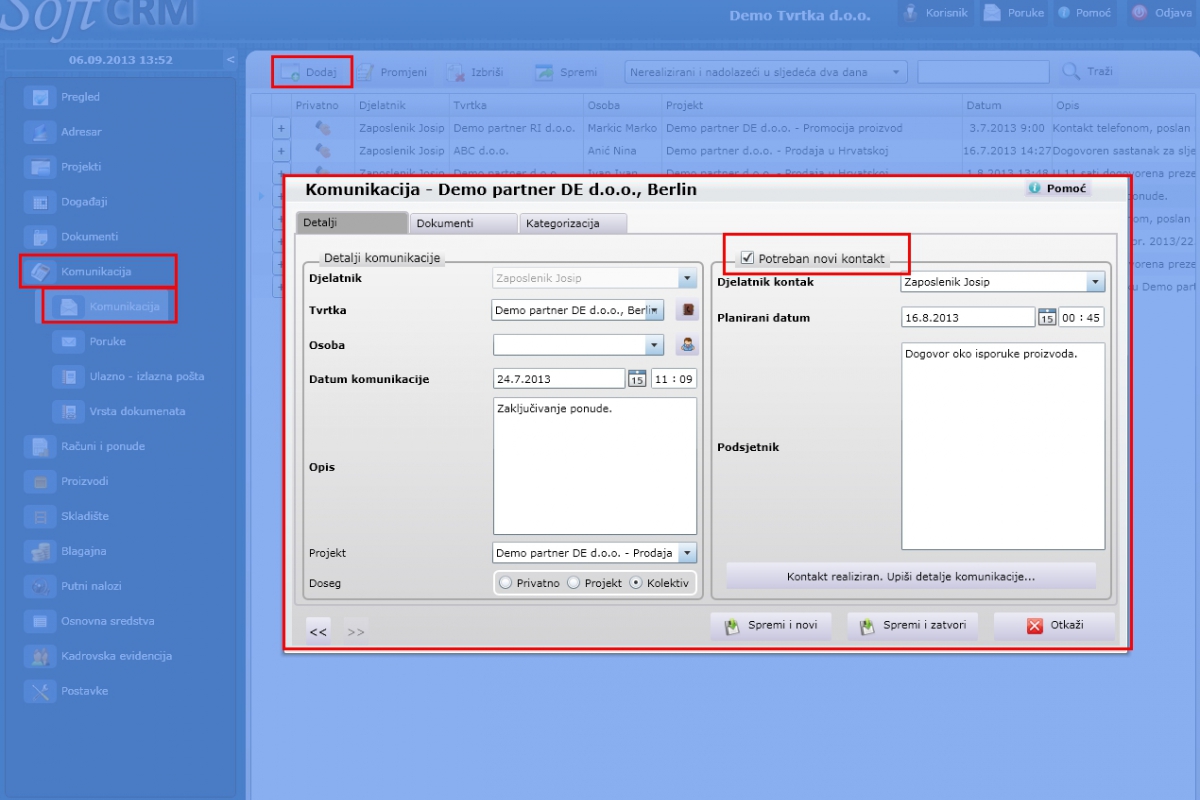
Task: Click the Planirani datum field 16.8.2013
Action: tap(967, 317)
